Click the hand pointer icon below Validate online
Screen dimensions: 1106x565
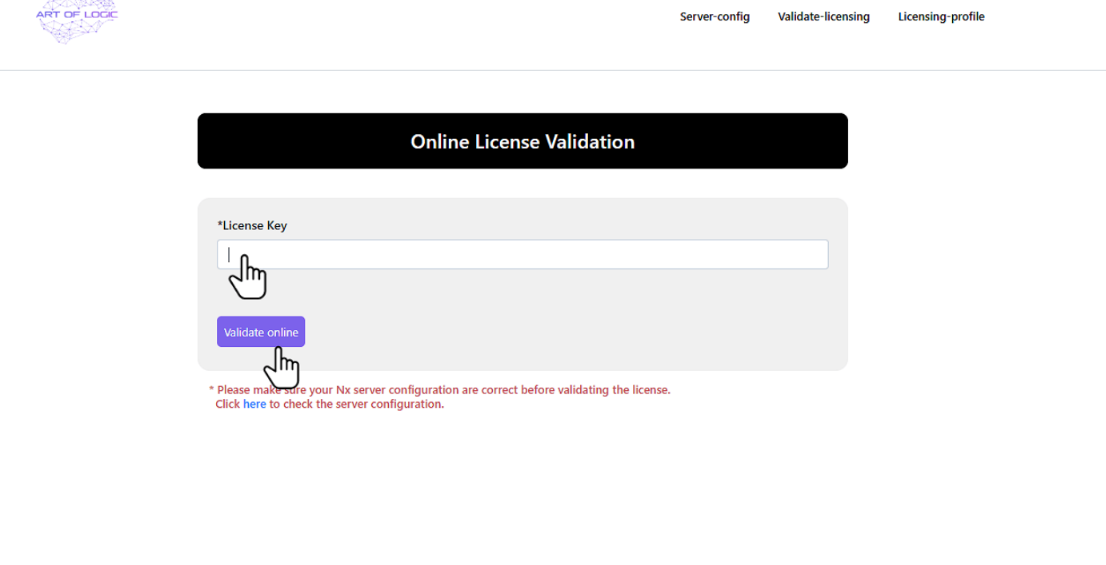pyautogui.click(x=282, y=368)
